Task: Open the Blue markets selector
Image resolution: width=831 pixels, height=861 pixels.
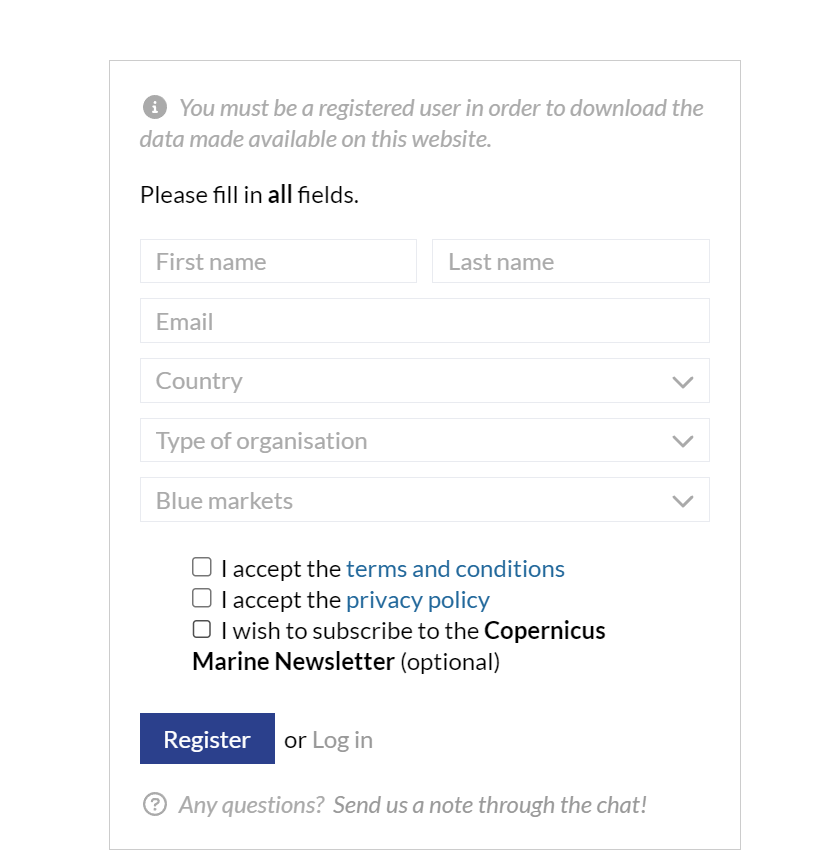Action: [400, 501]
